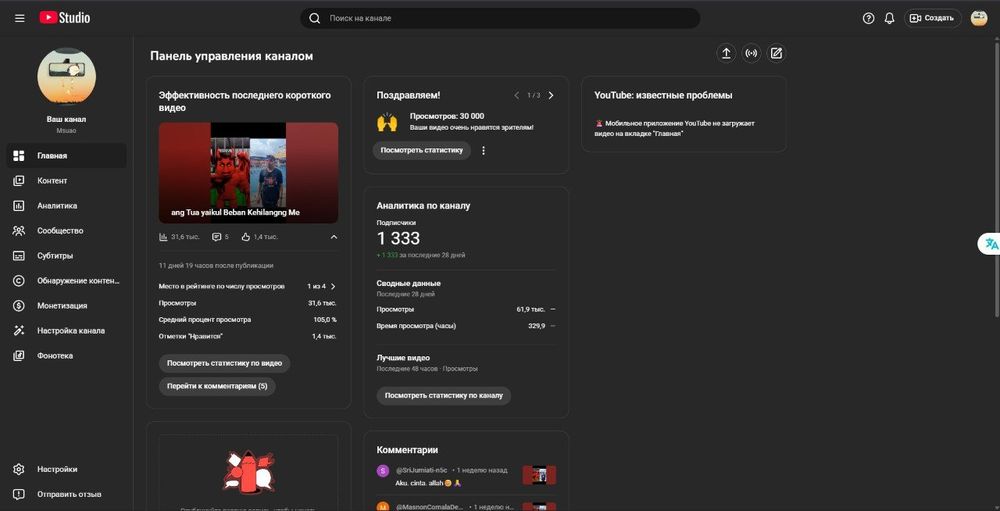Open 'Субтитры' in the sidebar
1000x511 pixels.
[x=66, y=256]
